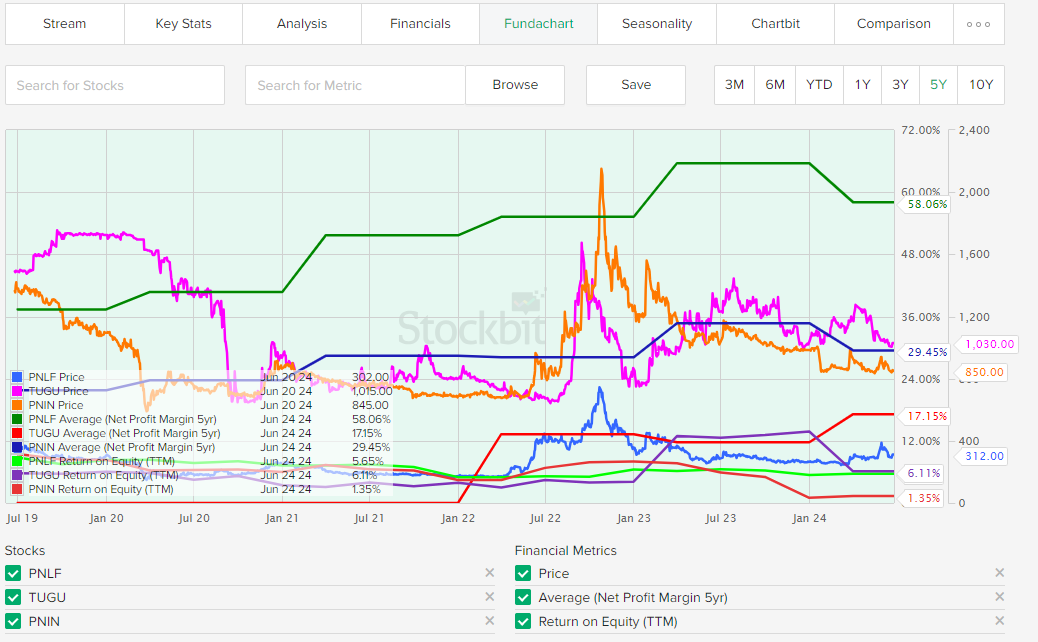Image resolution: width=1038 pixels, height=642 pixels.
Task: Uncheck the PNLF stock checkbox
Action: pyautogui.click(x=13, y=574)
